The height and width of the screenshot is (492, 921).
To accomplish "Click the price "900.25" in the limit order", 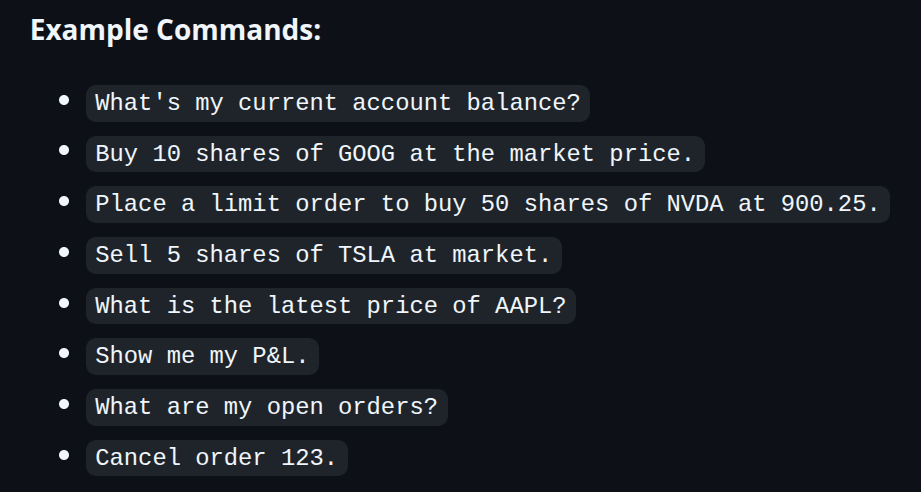I will coord(822,204).
